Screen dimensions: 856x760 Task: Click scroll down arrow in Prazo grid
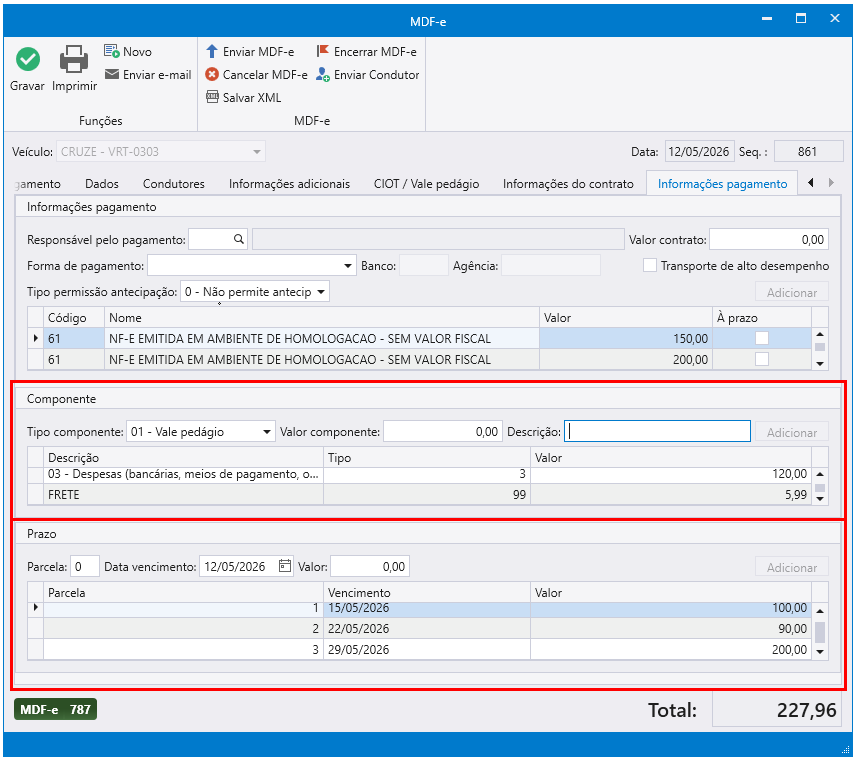tap(819, 652)
